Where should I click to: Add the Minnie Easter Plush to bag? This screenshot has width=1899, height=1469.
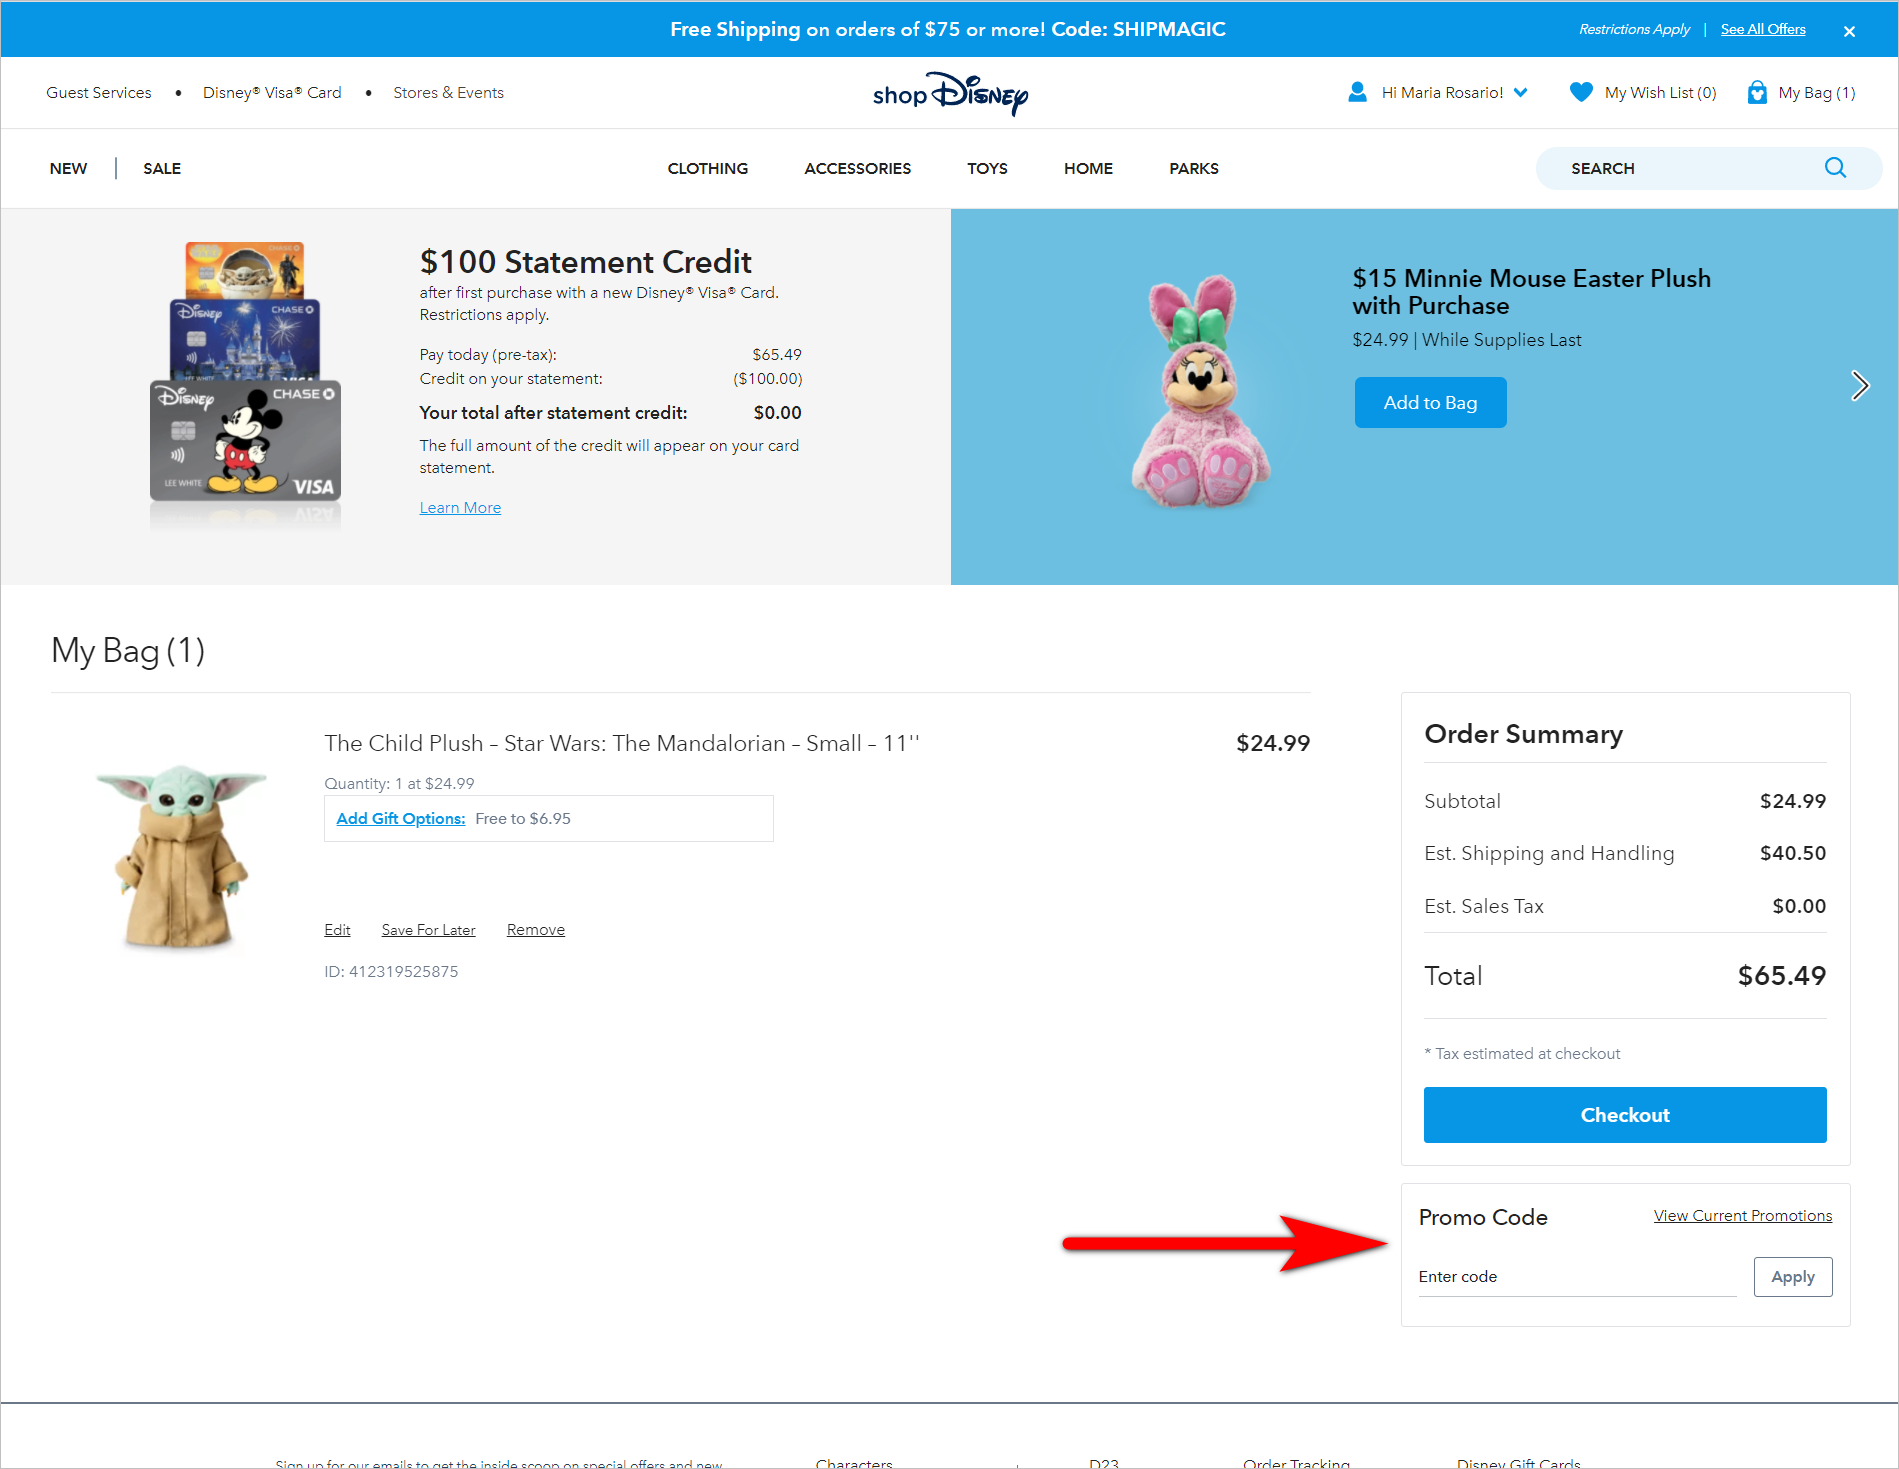point(1430,402)
